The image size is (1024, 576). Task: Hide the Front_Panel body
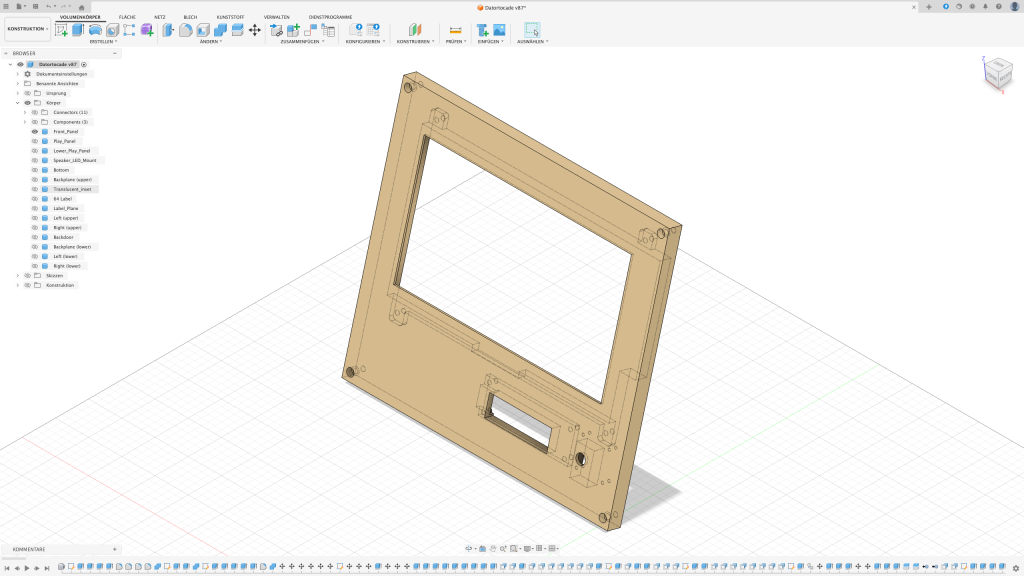coord(34,131)
